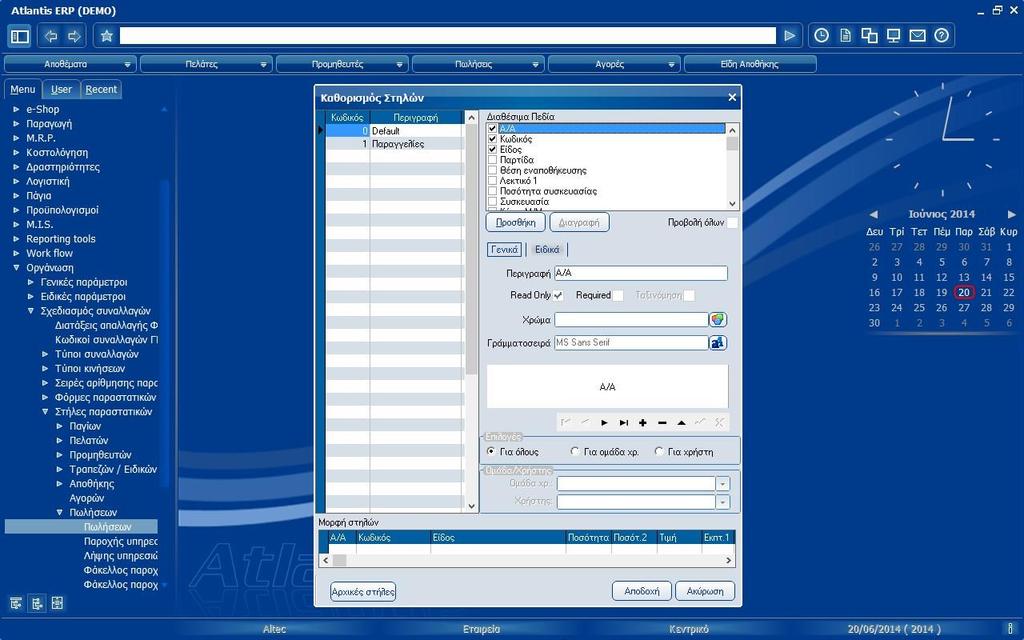Open the Πωλήσεις dropdown menu
This screenshot has height=640, width=1024.
coord(478,64)
